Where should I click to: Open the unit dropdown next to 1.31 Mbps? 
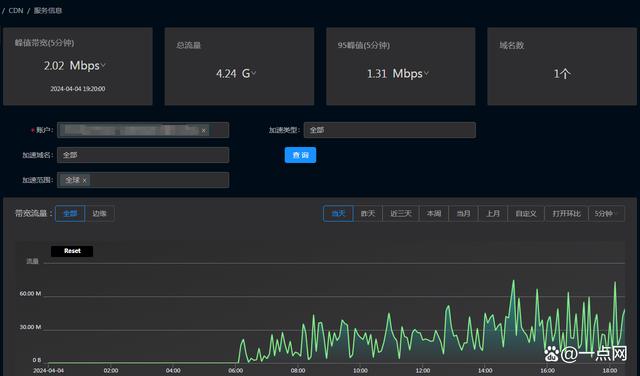pyautogui.click(x=426, y=73)
